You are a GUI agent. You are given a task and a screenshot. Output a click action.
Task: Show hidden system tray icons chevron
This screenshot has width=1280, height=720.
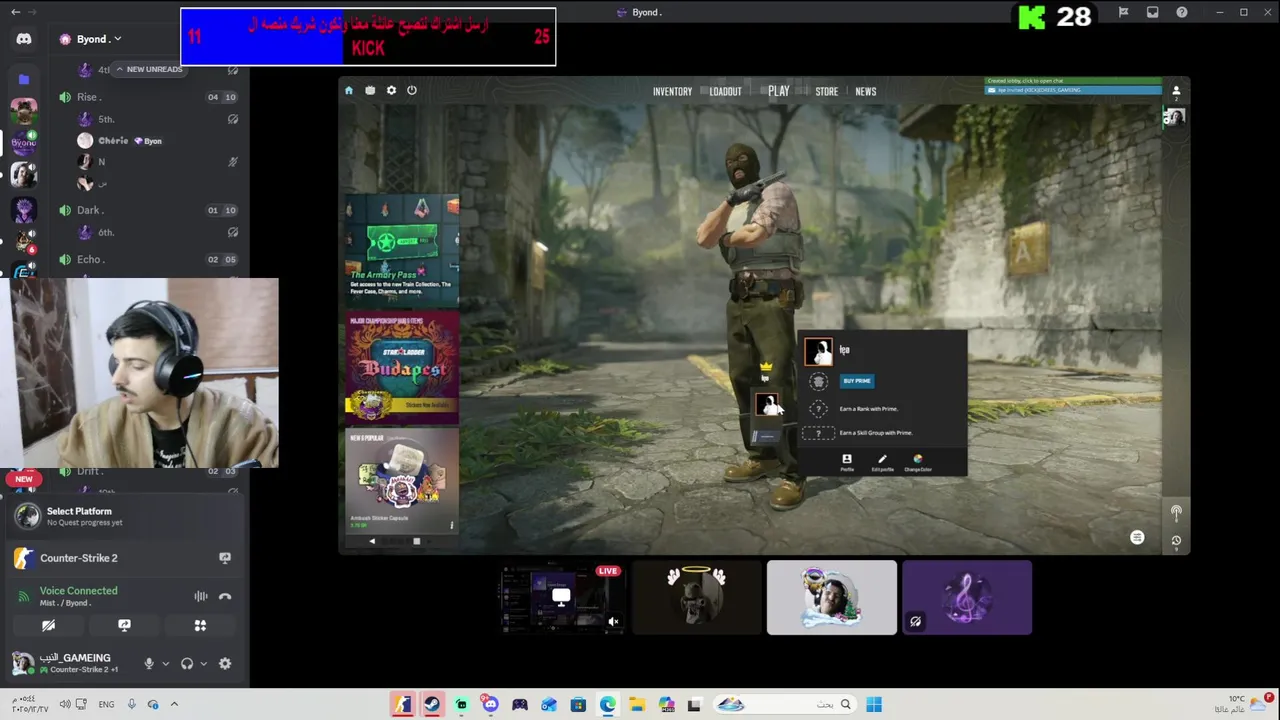[x=174, y=704]
